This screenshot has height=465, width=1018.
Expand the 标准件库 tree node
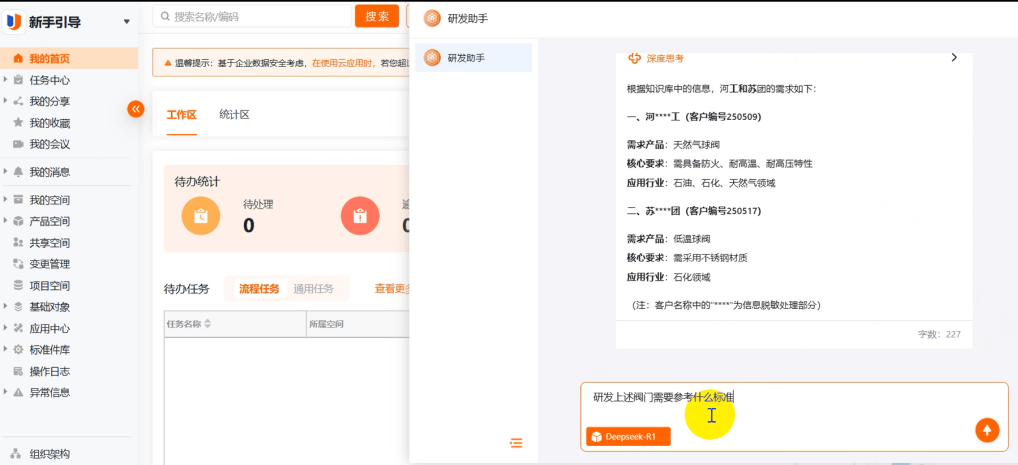coord(6,349)
